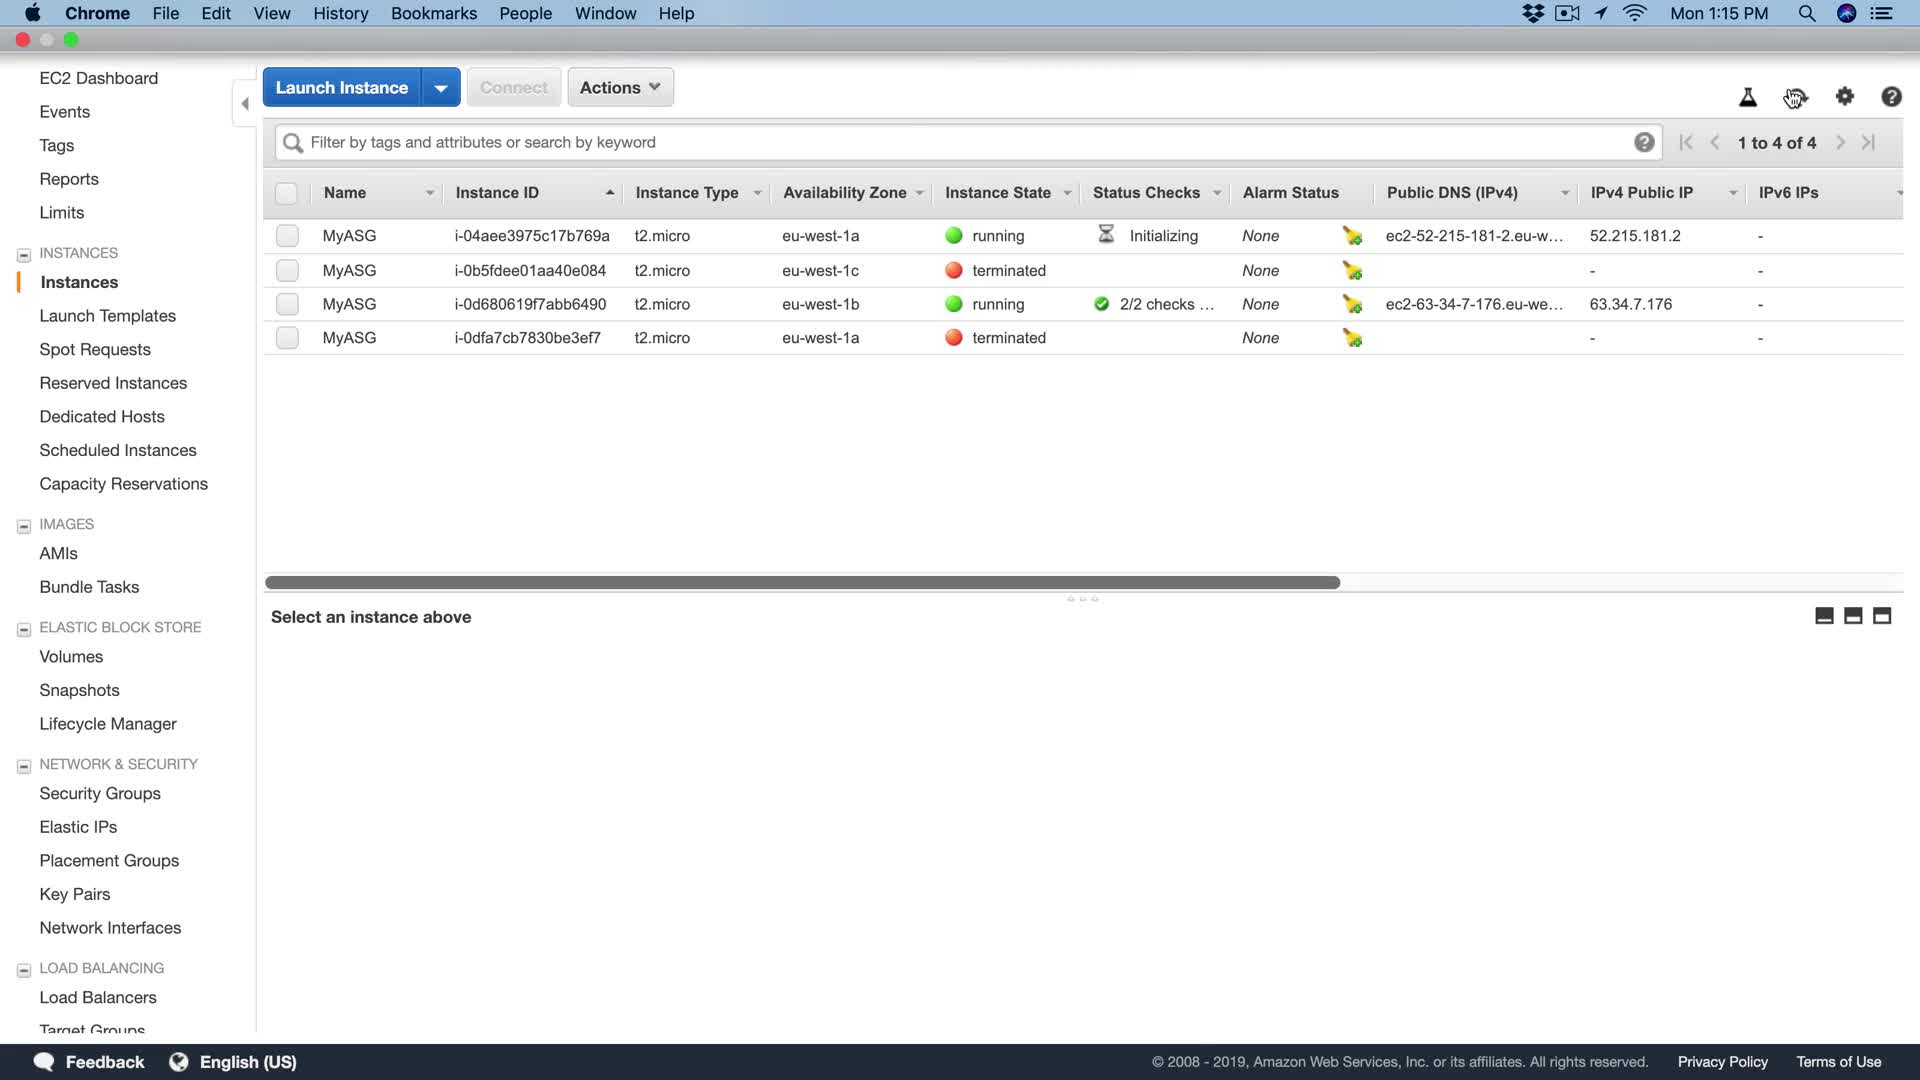Check instance i-04aee3975c17b769a checkbox
This screenshot has height=1080, width=1920.
tap(287, 236)
